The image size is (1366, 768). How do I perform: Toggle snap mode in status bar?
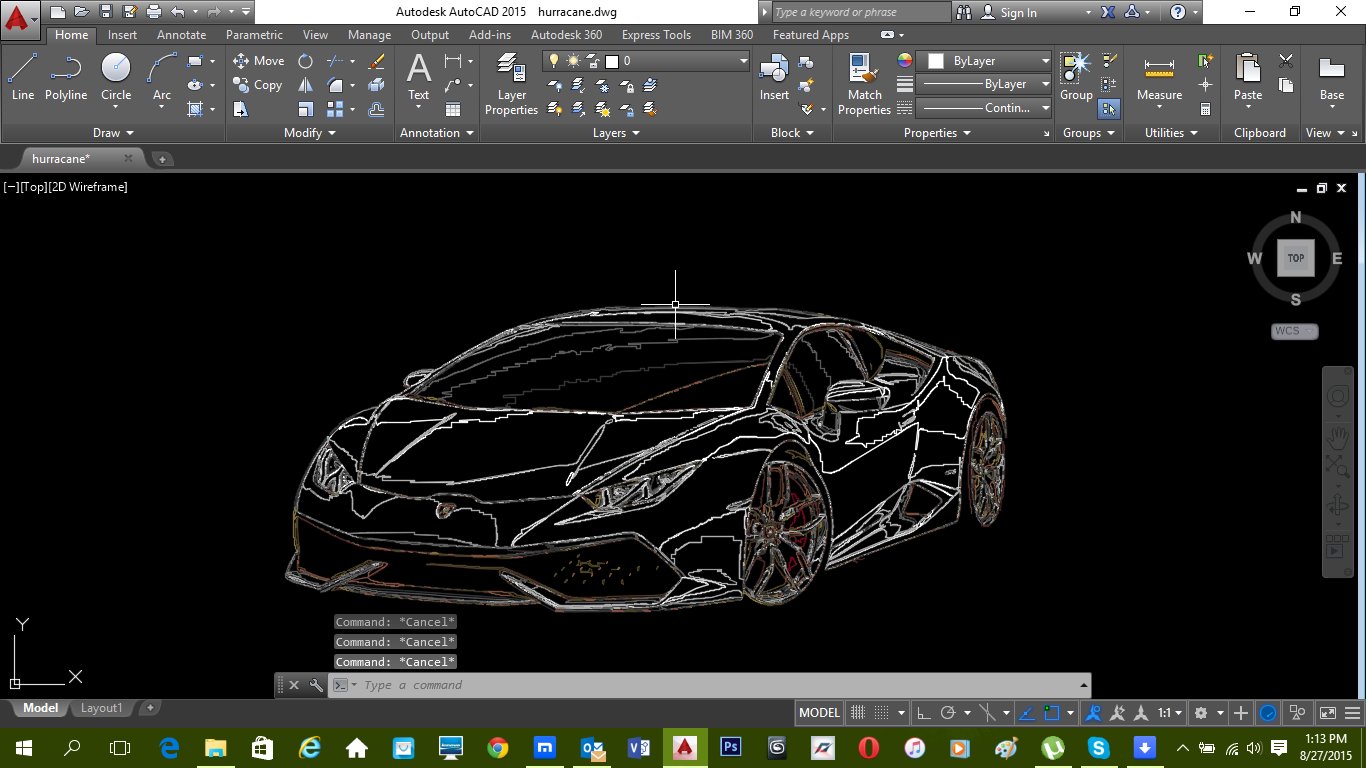[880, 713]
